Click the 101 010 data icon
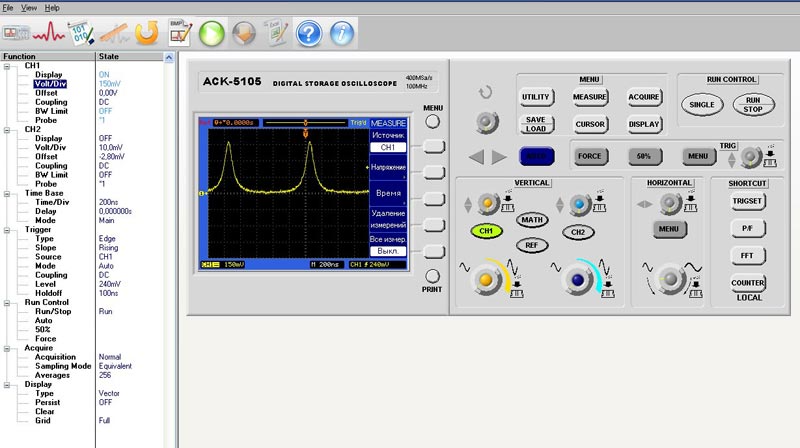Screen dimensions: 800x448 point(81,34)
